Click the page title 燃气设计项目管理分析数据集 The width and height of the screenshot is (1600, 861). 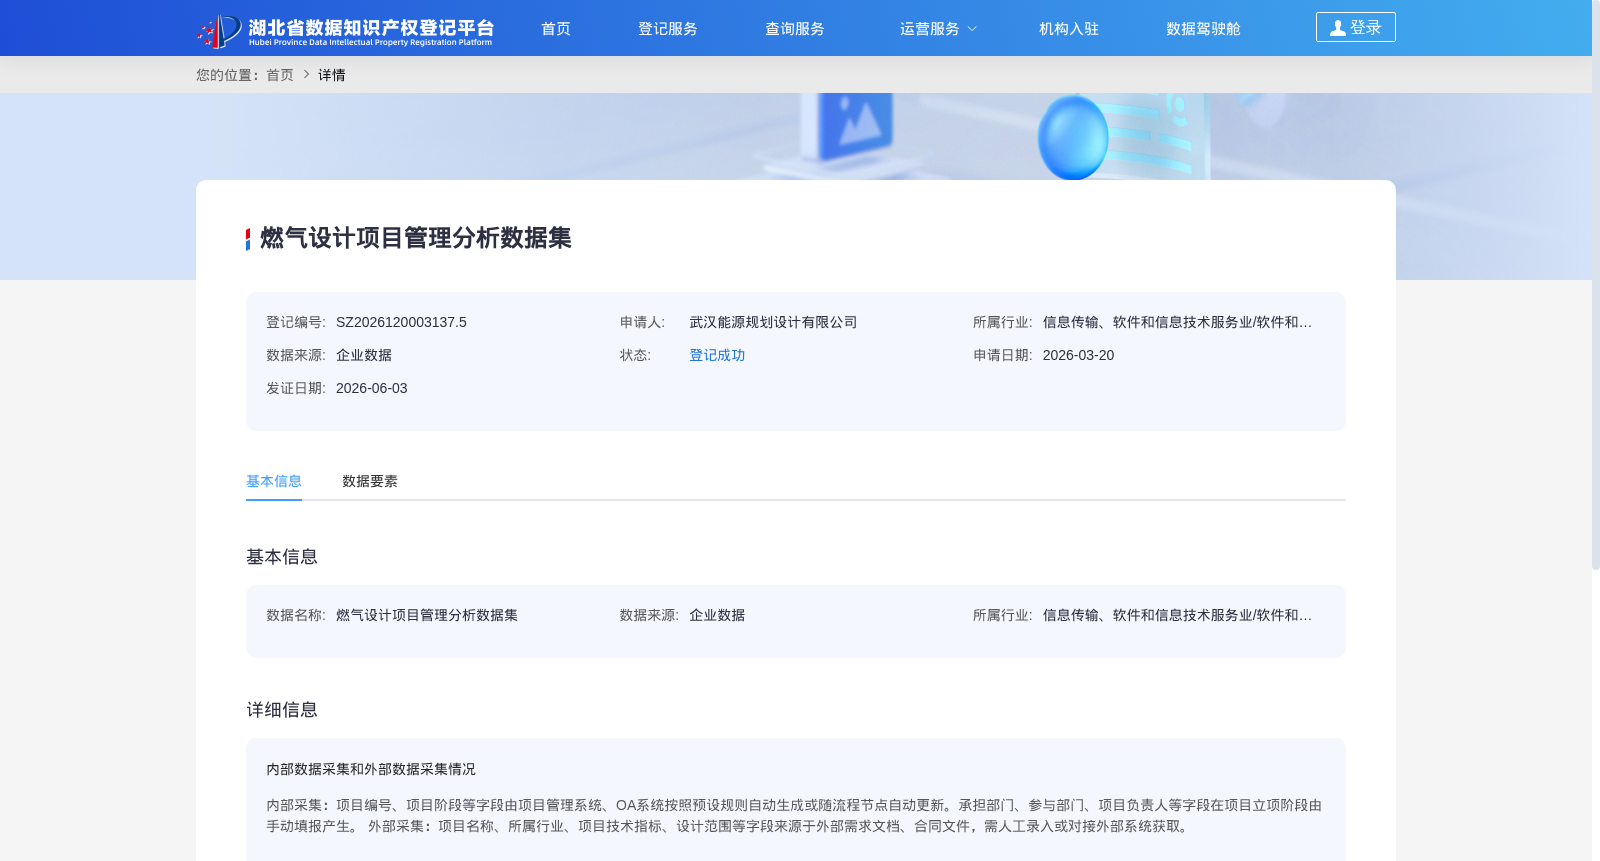coord(416,238)
